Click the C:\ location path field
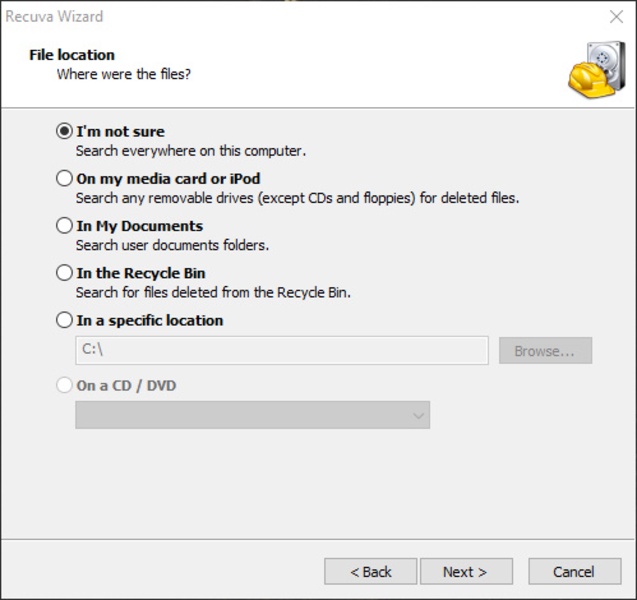 [x=281, y=351]
